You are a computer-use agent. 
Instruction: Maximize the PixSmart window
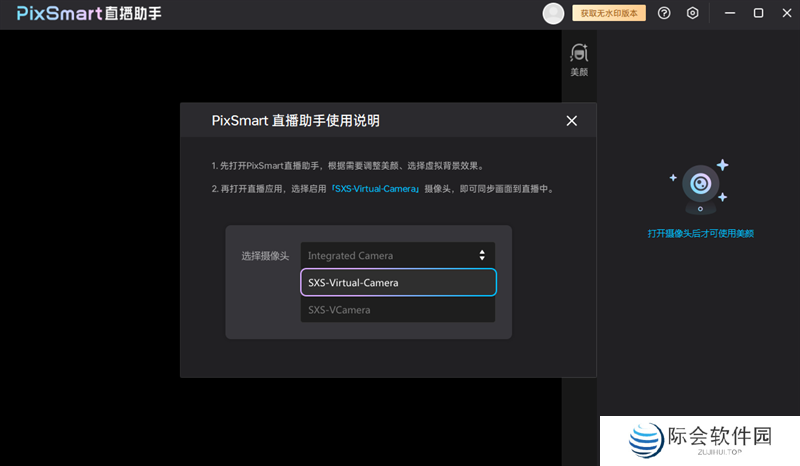pos(759,13)
